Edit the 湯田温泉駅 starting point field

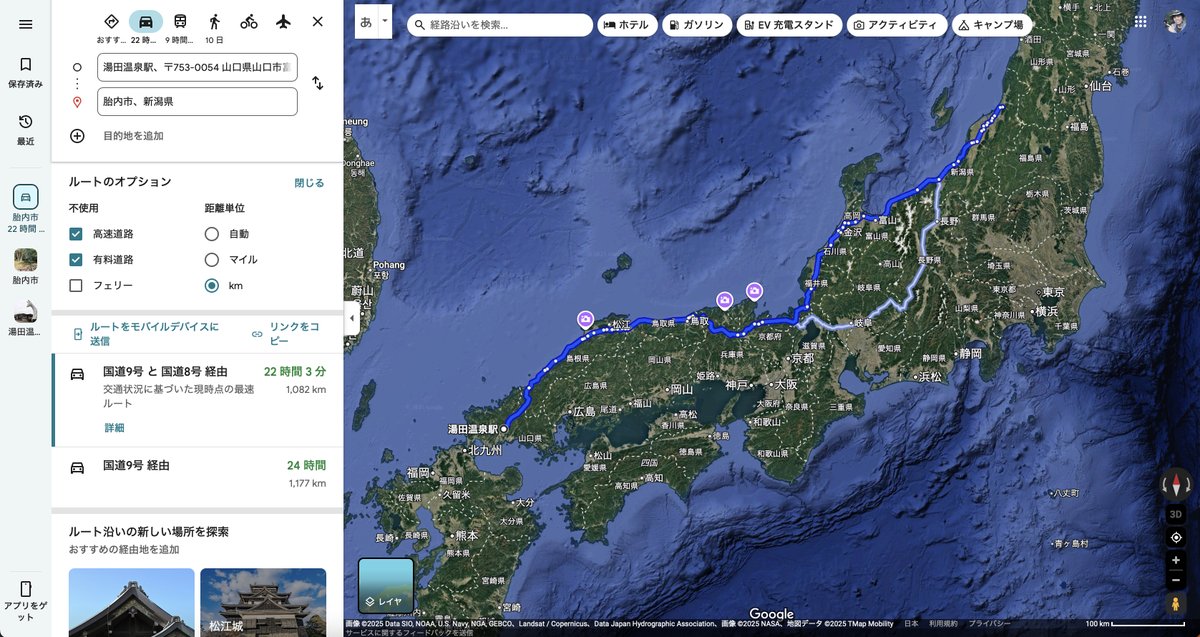(197, 67)
